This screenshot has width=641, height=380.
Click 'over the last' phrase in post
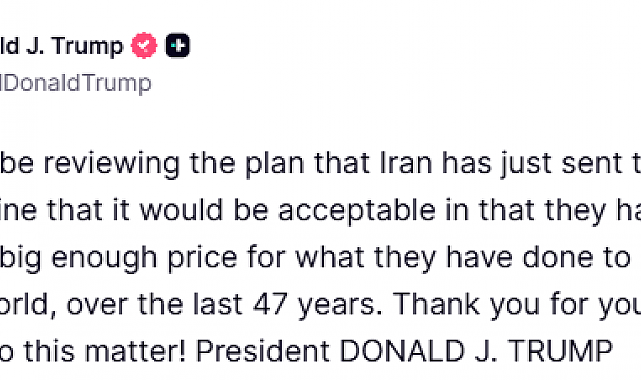pos(154,304)
